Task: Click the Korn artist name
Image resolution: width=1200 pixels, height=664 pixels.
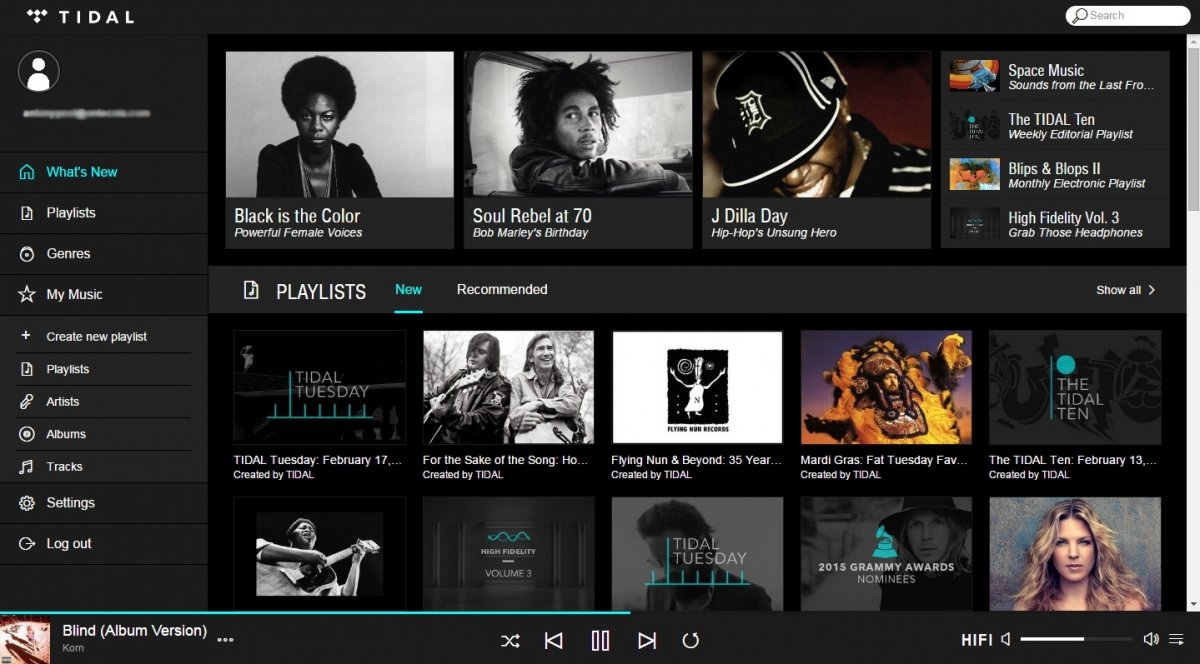Action: [x=73, y=649]
